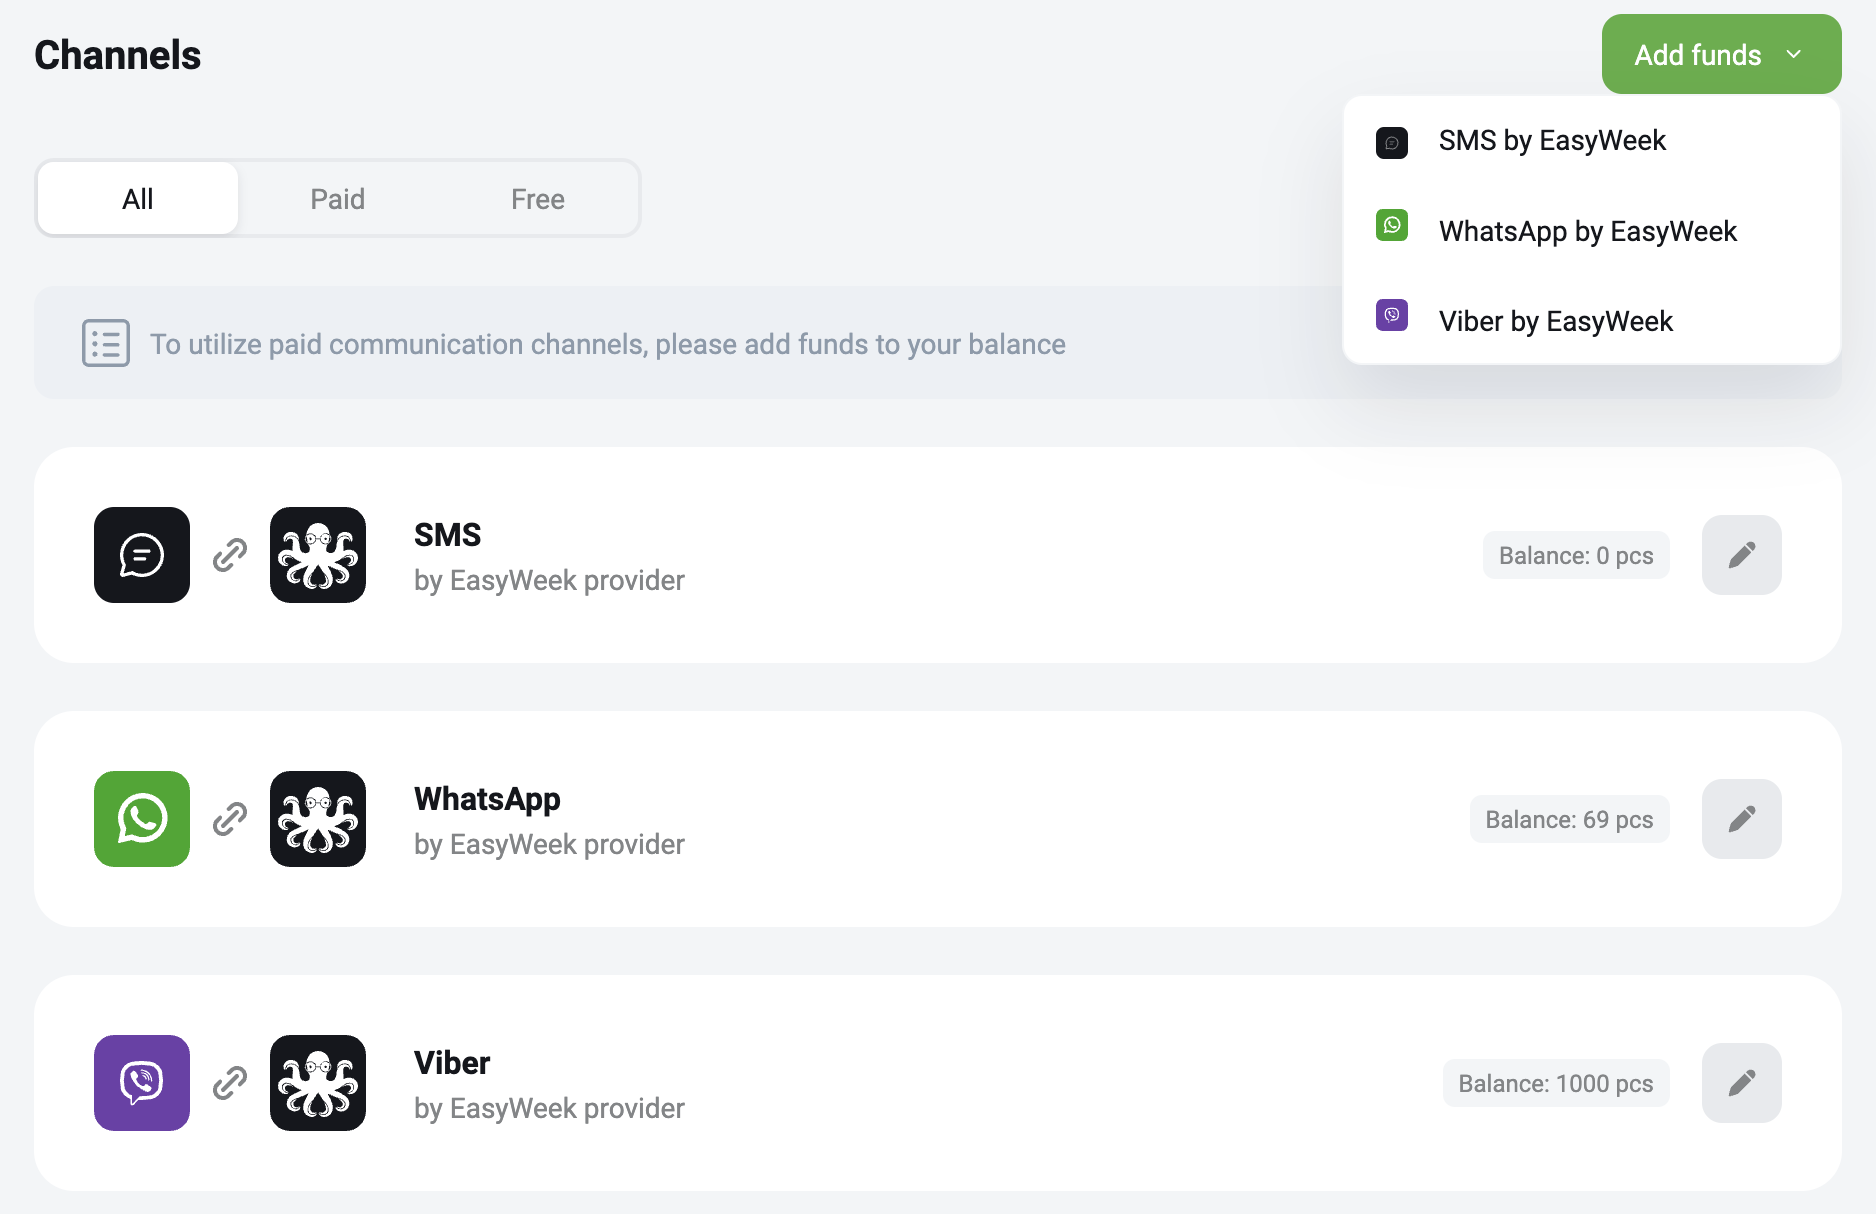This screenshot has height=1214, width=1876.
Task: Click the Viber Balance: 1000 pcs badge
Action: coord(1556,1083)
